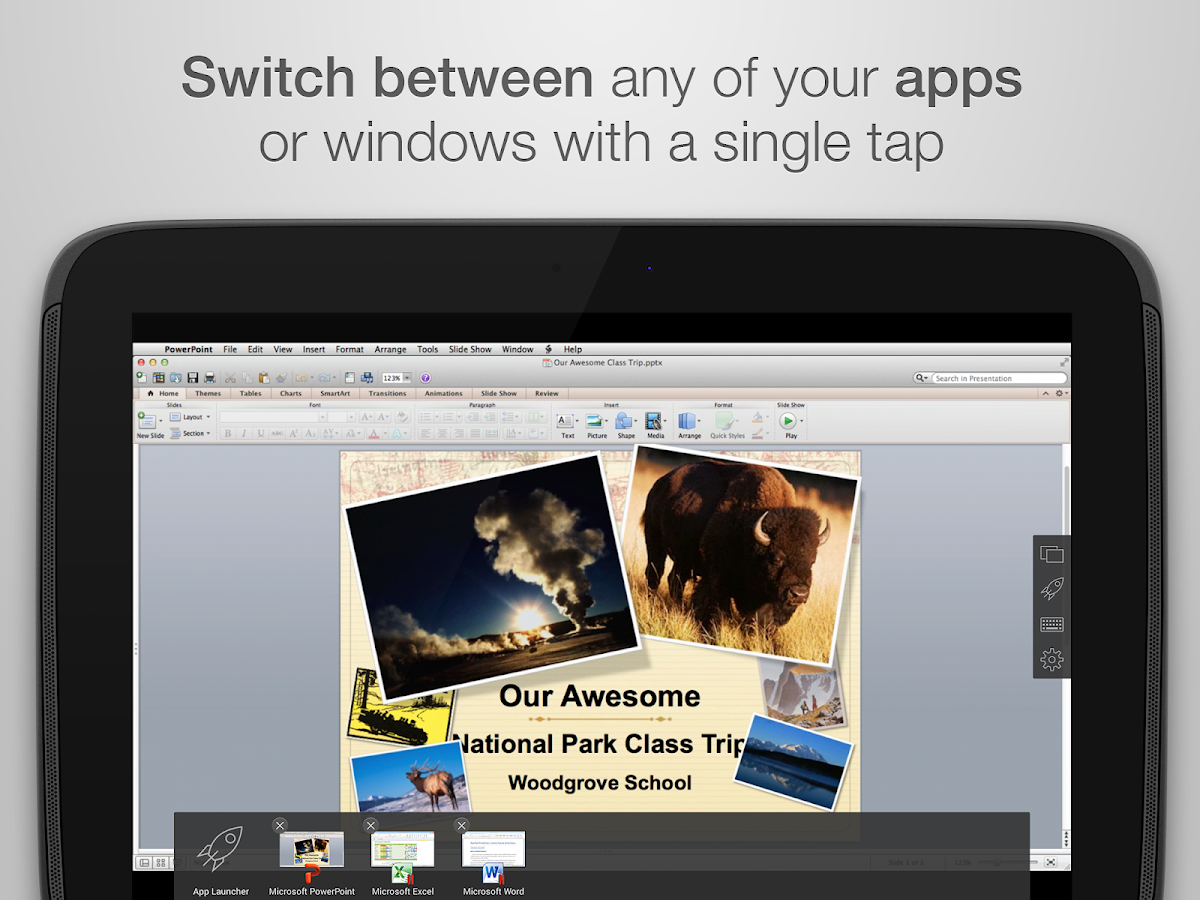This screenshot has width=1200, height=900.
Task: Open the Arrange button in Format group
Action: (x=689, y=424)
